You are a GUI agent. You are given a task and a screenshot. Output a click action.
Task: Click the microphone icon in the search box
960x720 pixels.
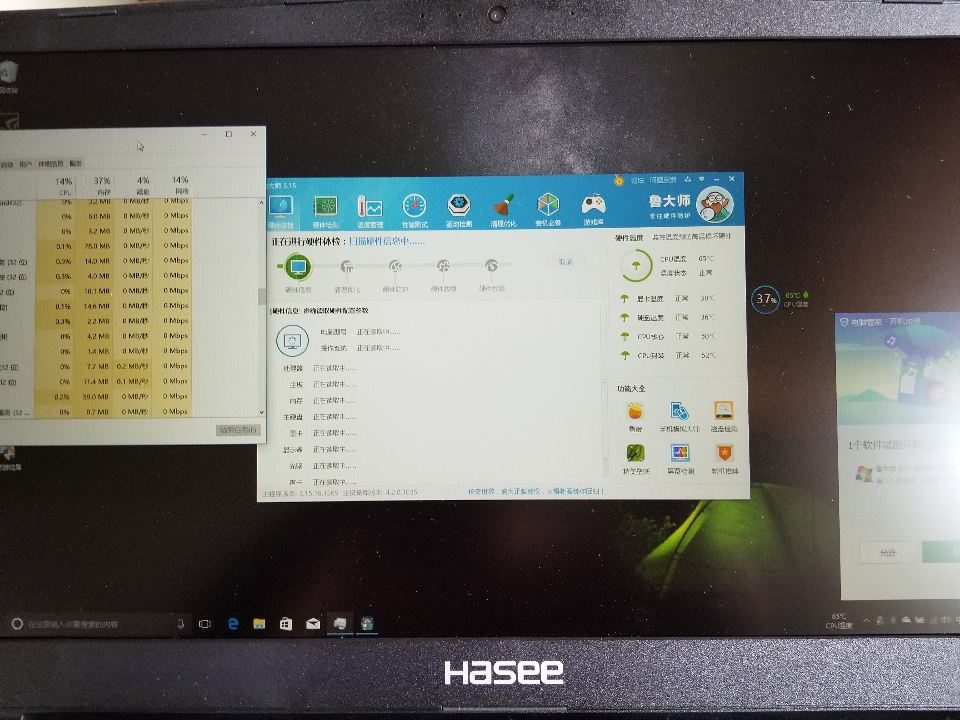(181, 624)
